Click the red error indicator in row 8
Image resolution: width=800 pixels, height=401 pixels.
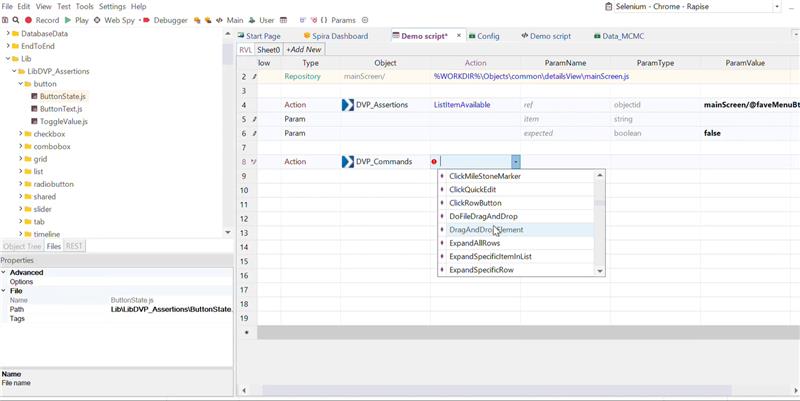pyautogui.click(x=434, y=162)
